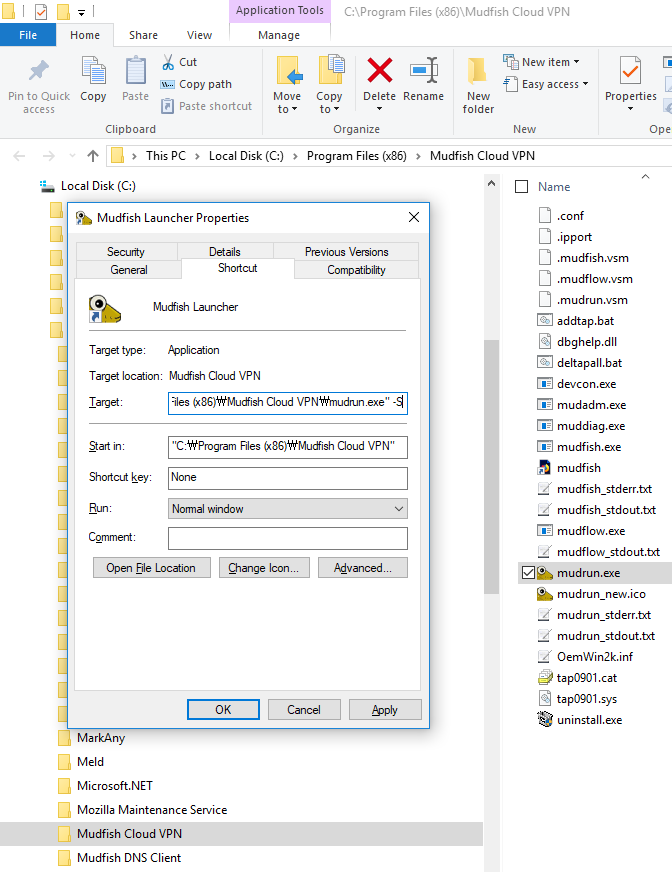Viewport: 672px width, 872px height.
Task: Uncheck the mudrun.exe file checkbox
Action: (527, 573)
